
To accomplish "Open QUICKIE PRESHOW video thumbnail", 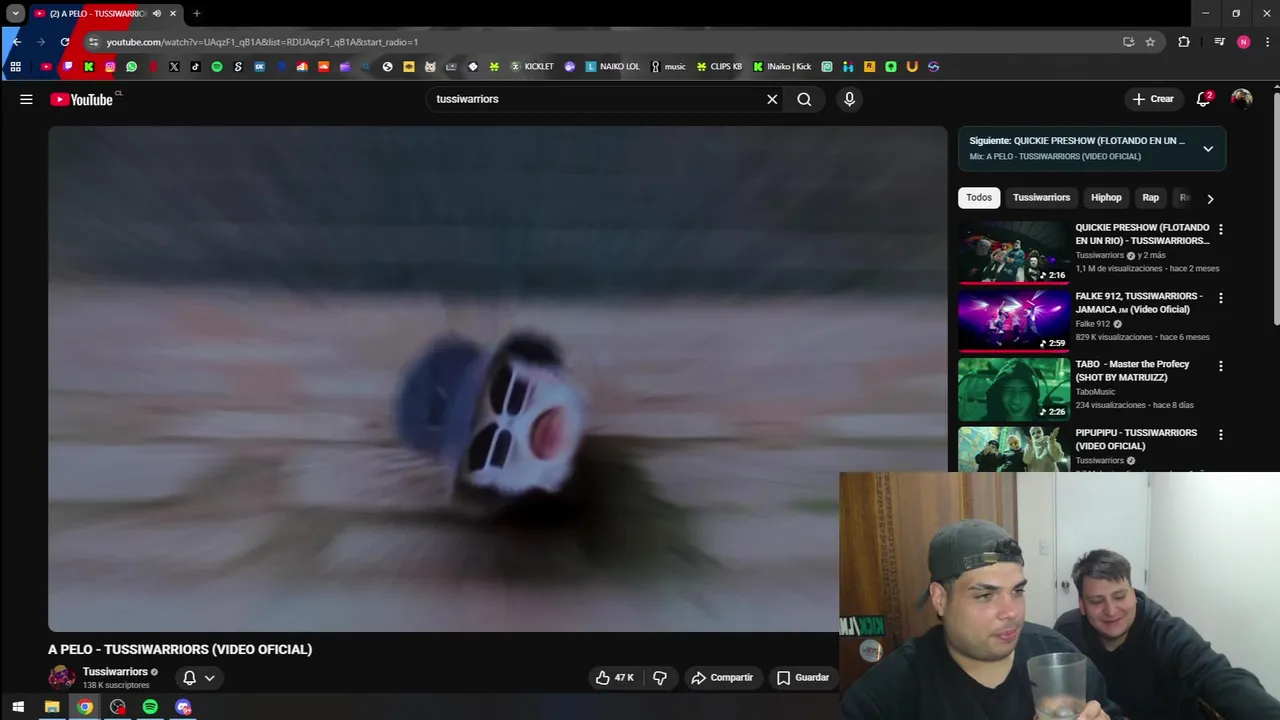I will pos(1014,252).
